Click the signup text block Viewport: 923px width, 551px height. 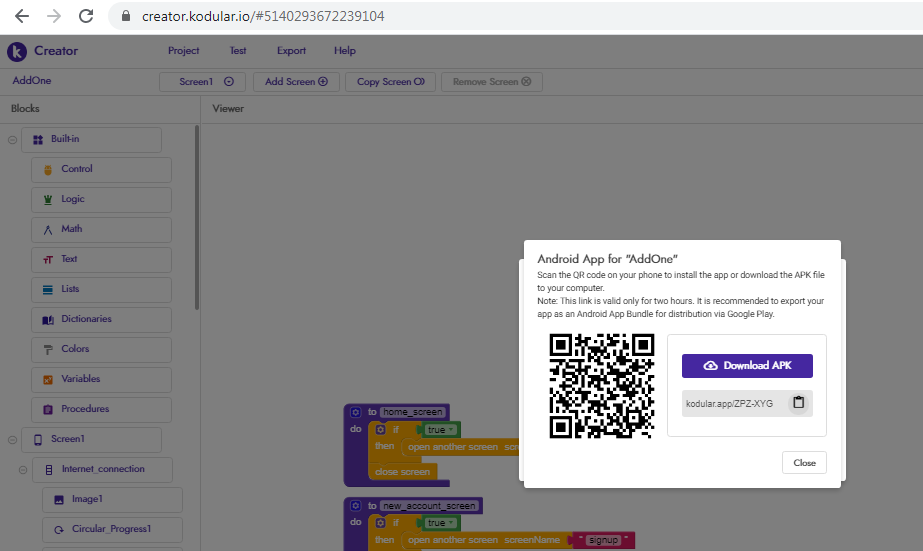point(603,540)
